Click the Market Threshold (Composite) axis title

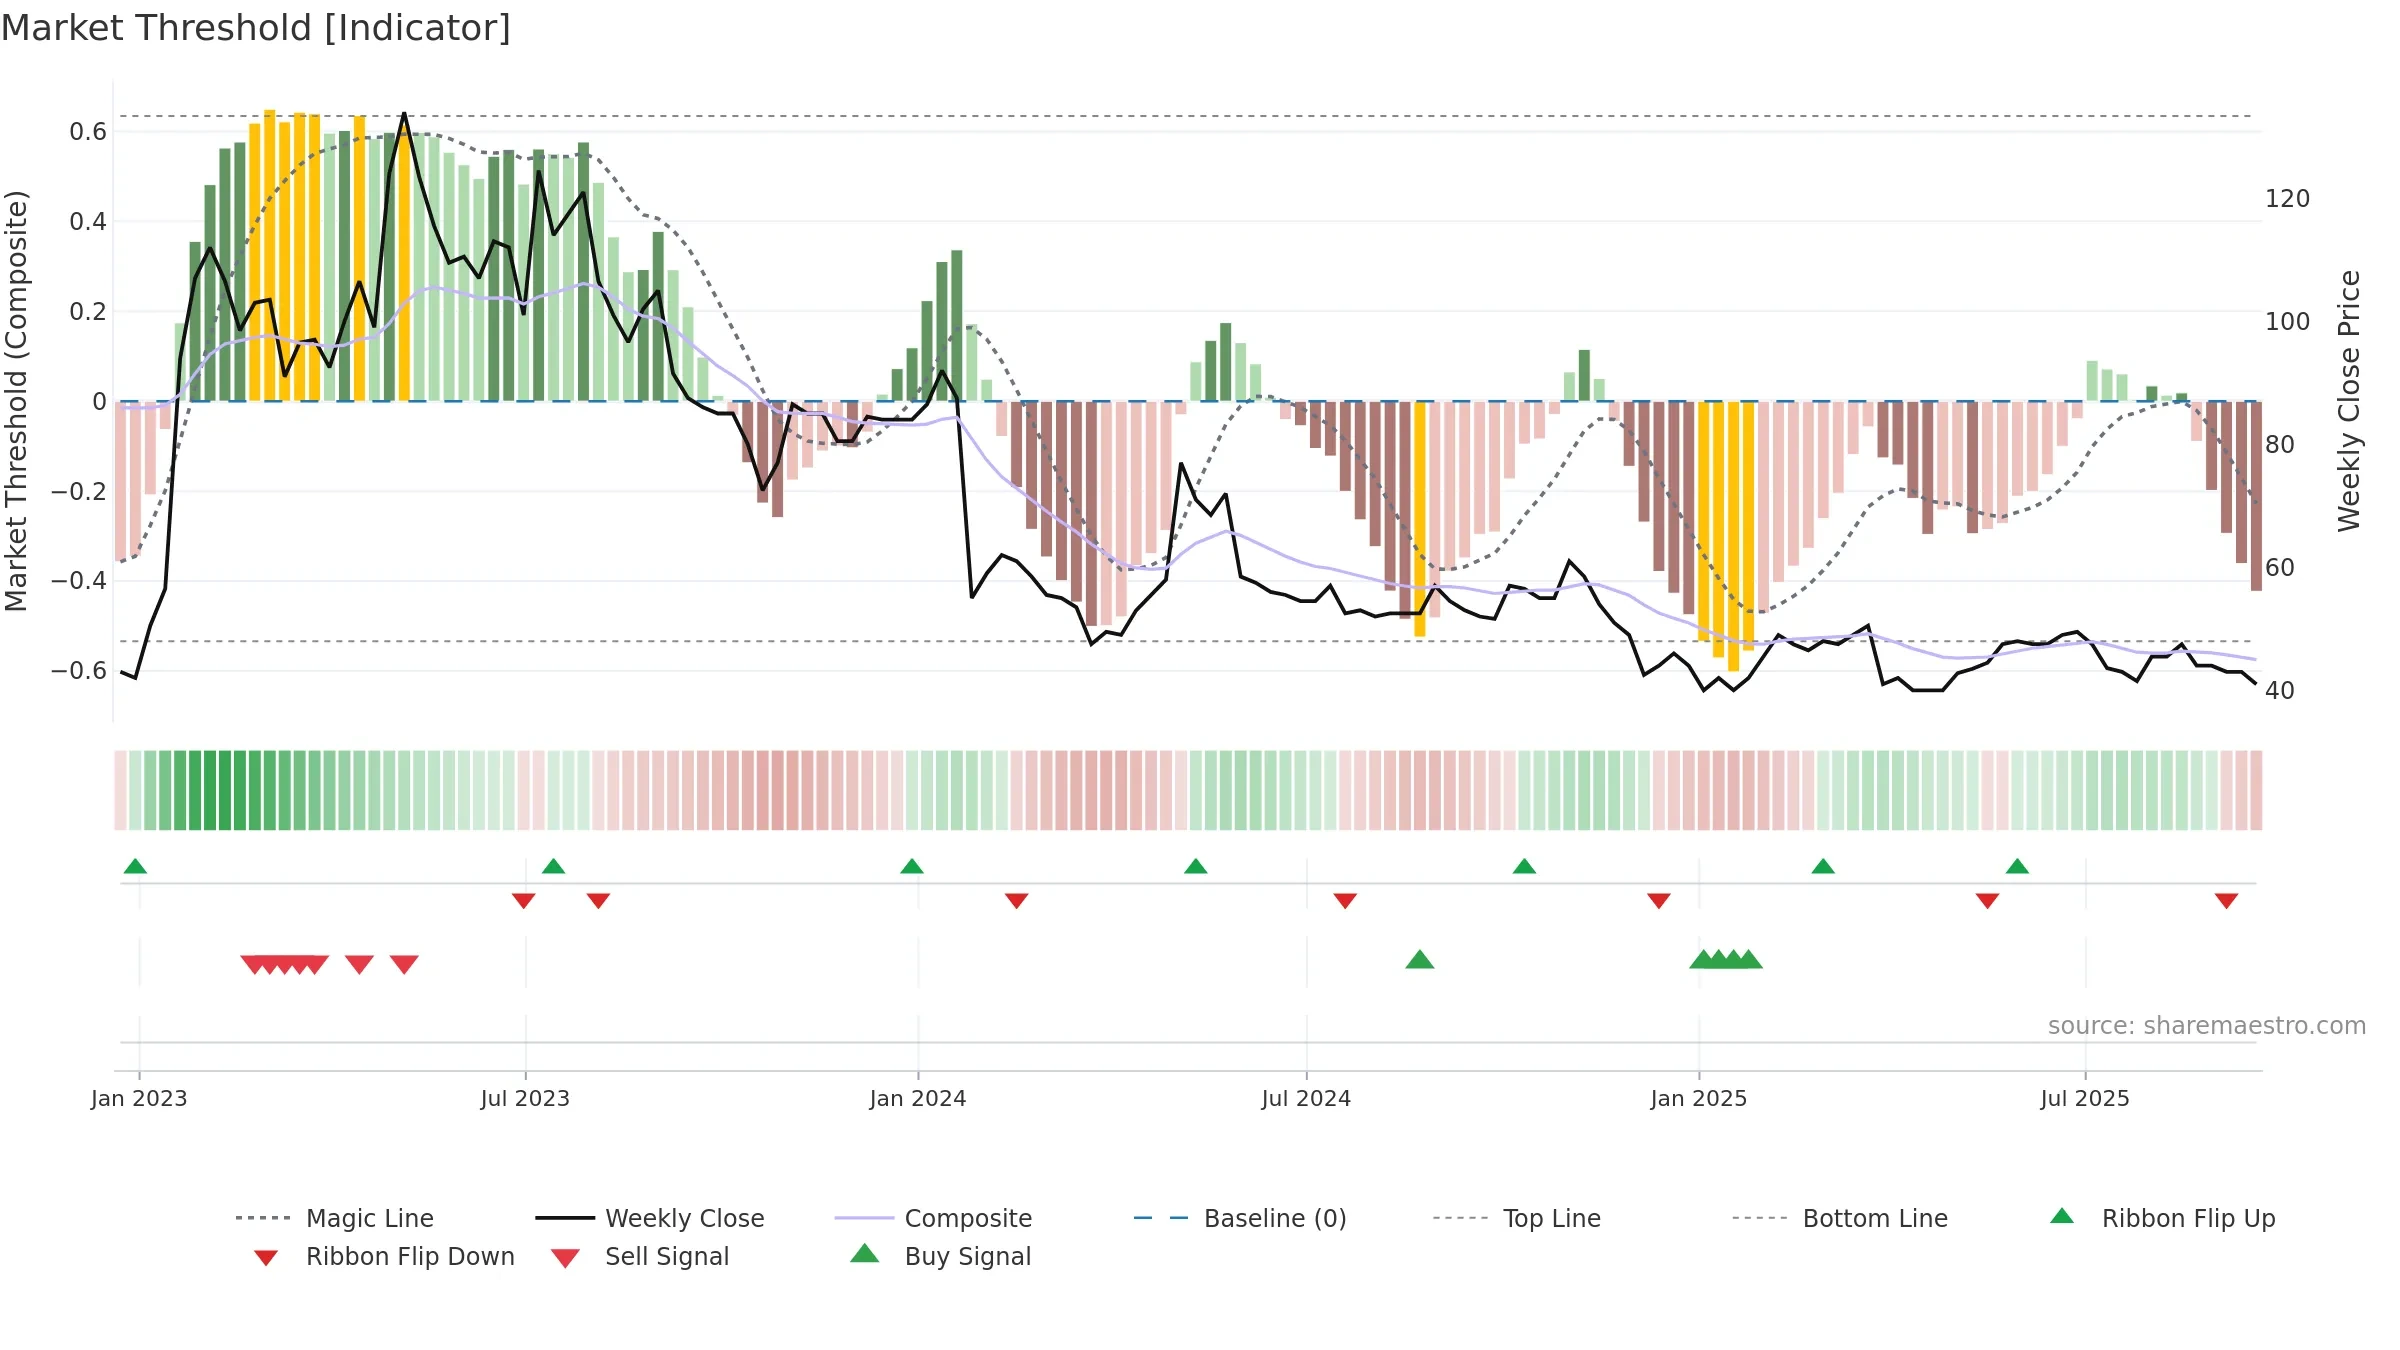coord(16,401)
